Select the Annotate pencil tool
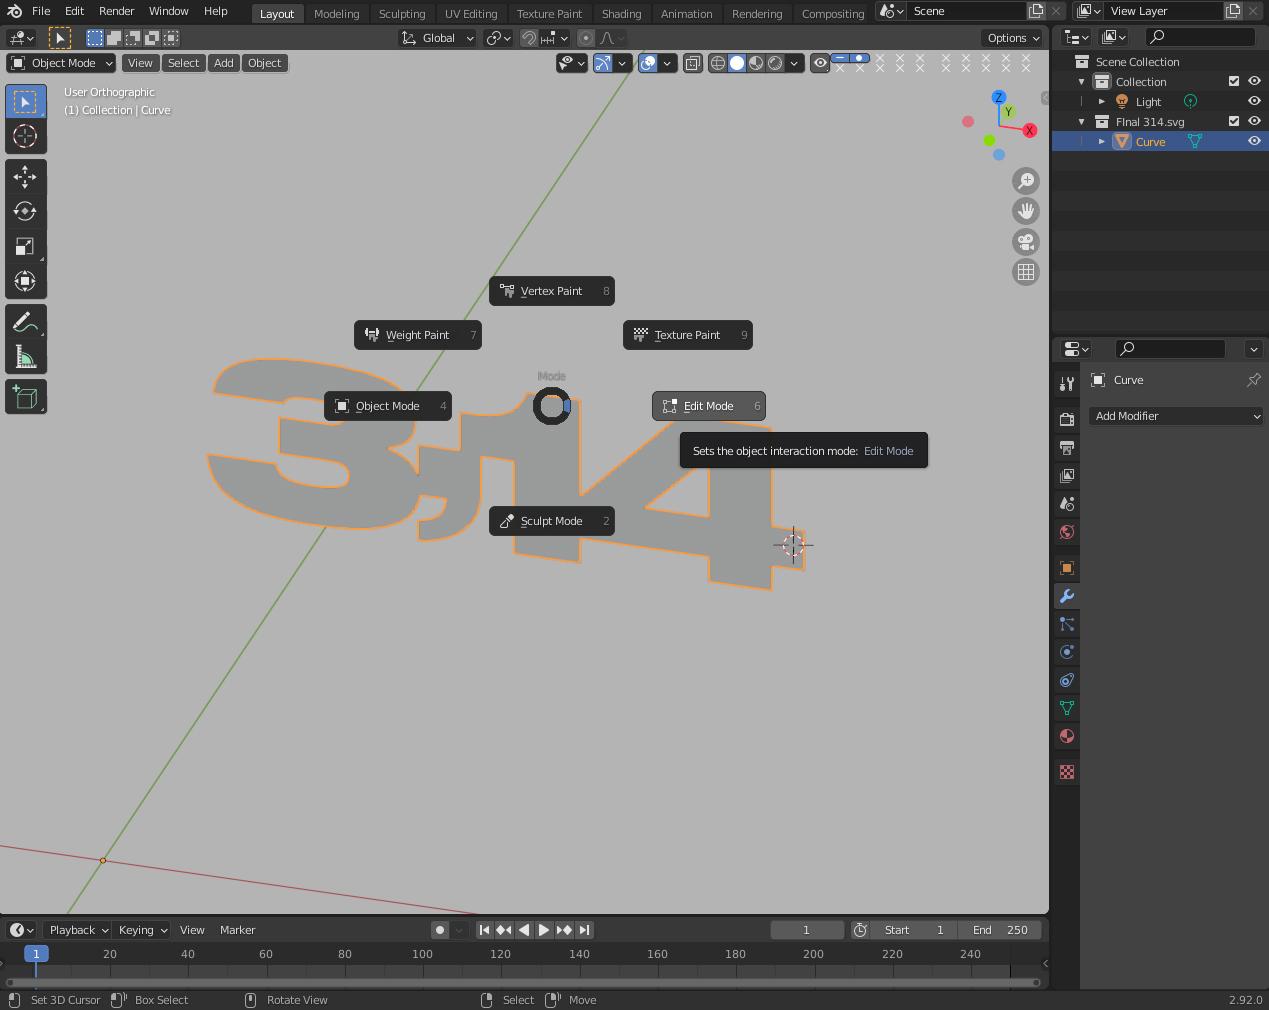 [x=25, y=322]
